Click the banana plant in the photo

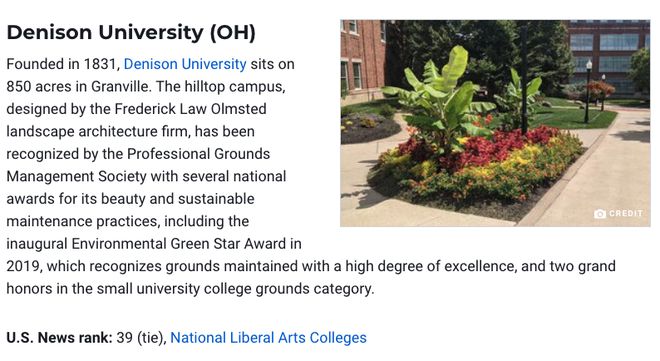pyautogui.click(x=442, y=99)
